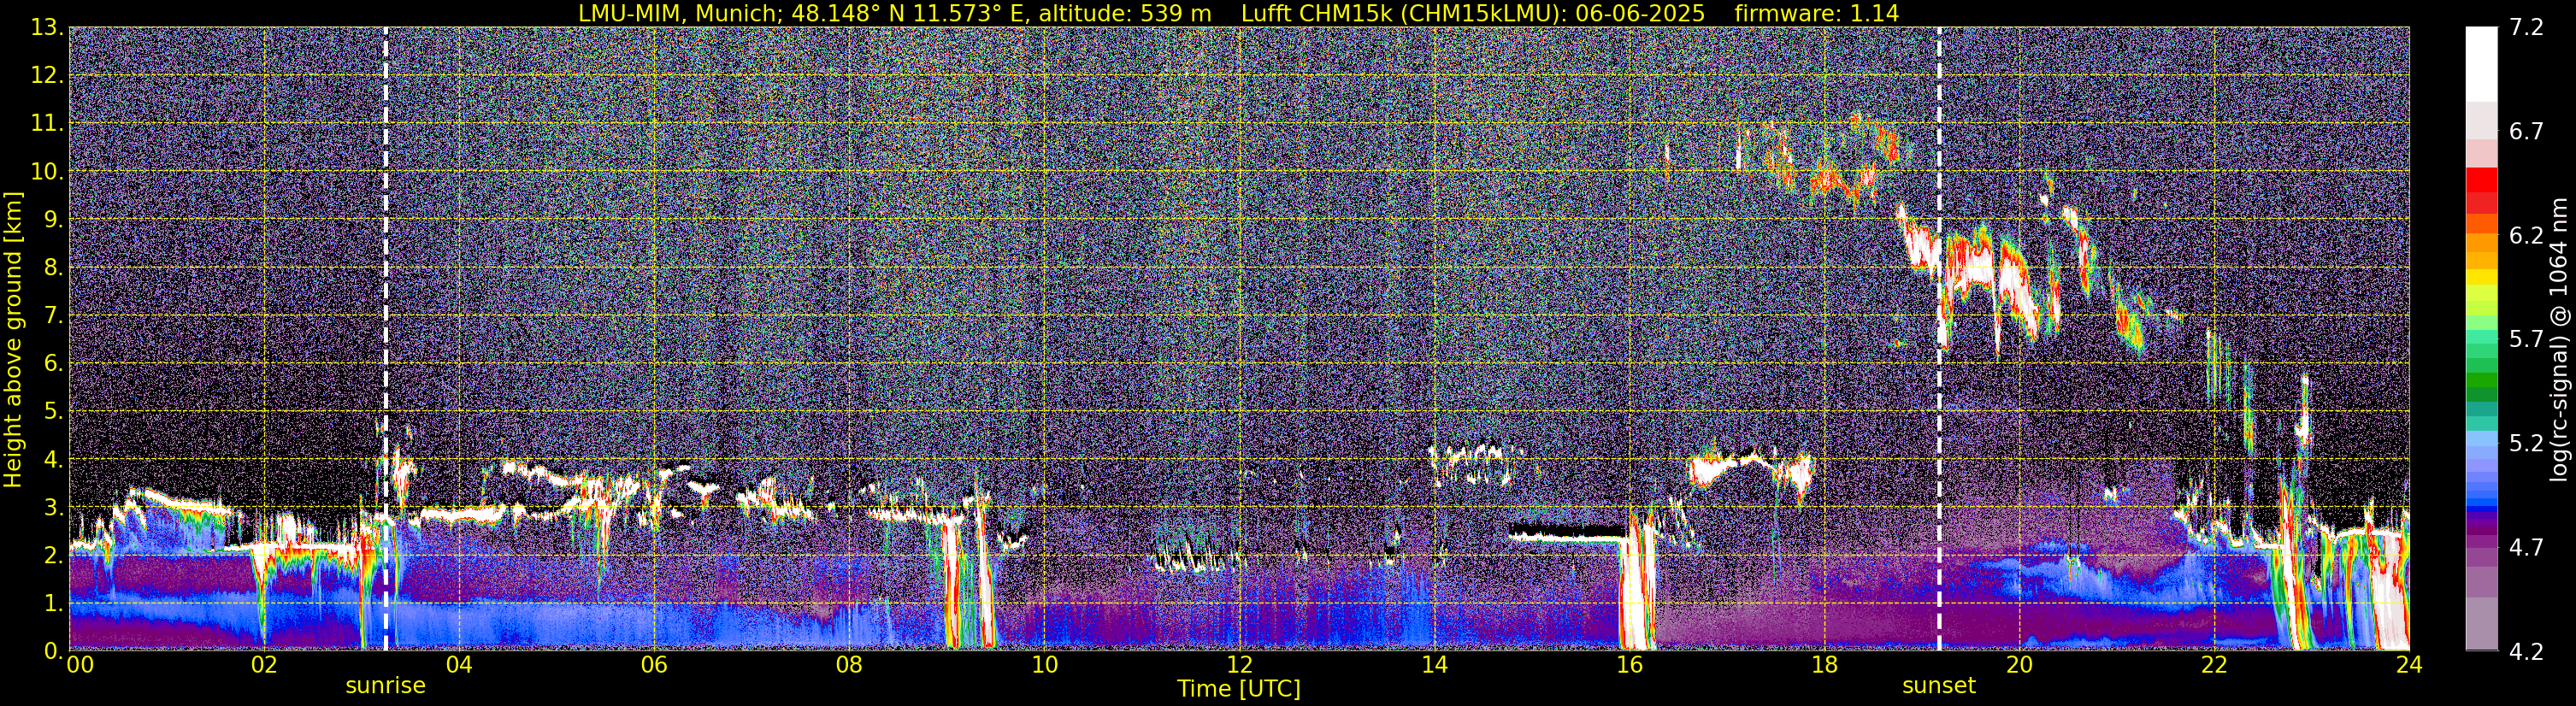Click the height axis tick label '10.'
This screenshot has width=2576, height=706.
click(x=46, y=172)
